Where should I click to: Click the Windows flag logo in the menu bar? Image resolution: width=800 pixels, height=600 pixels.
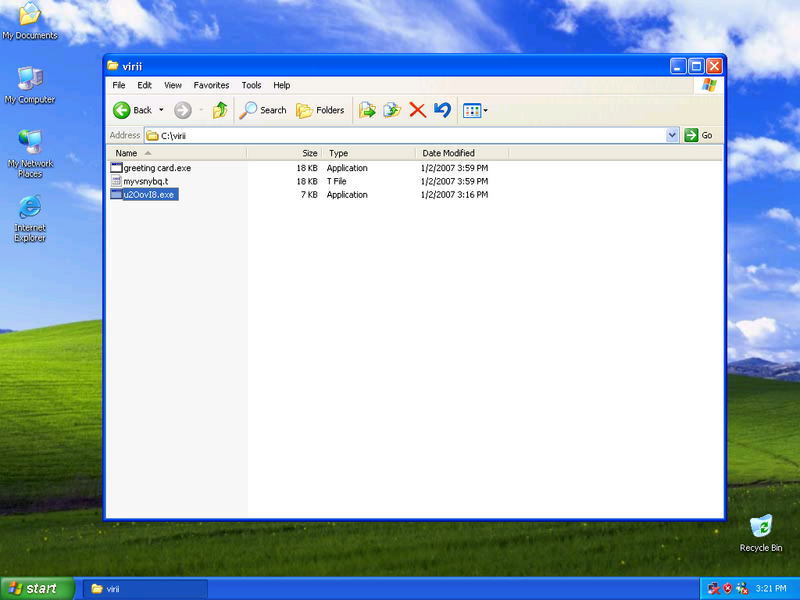coord(709,85)
